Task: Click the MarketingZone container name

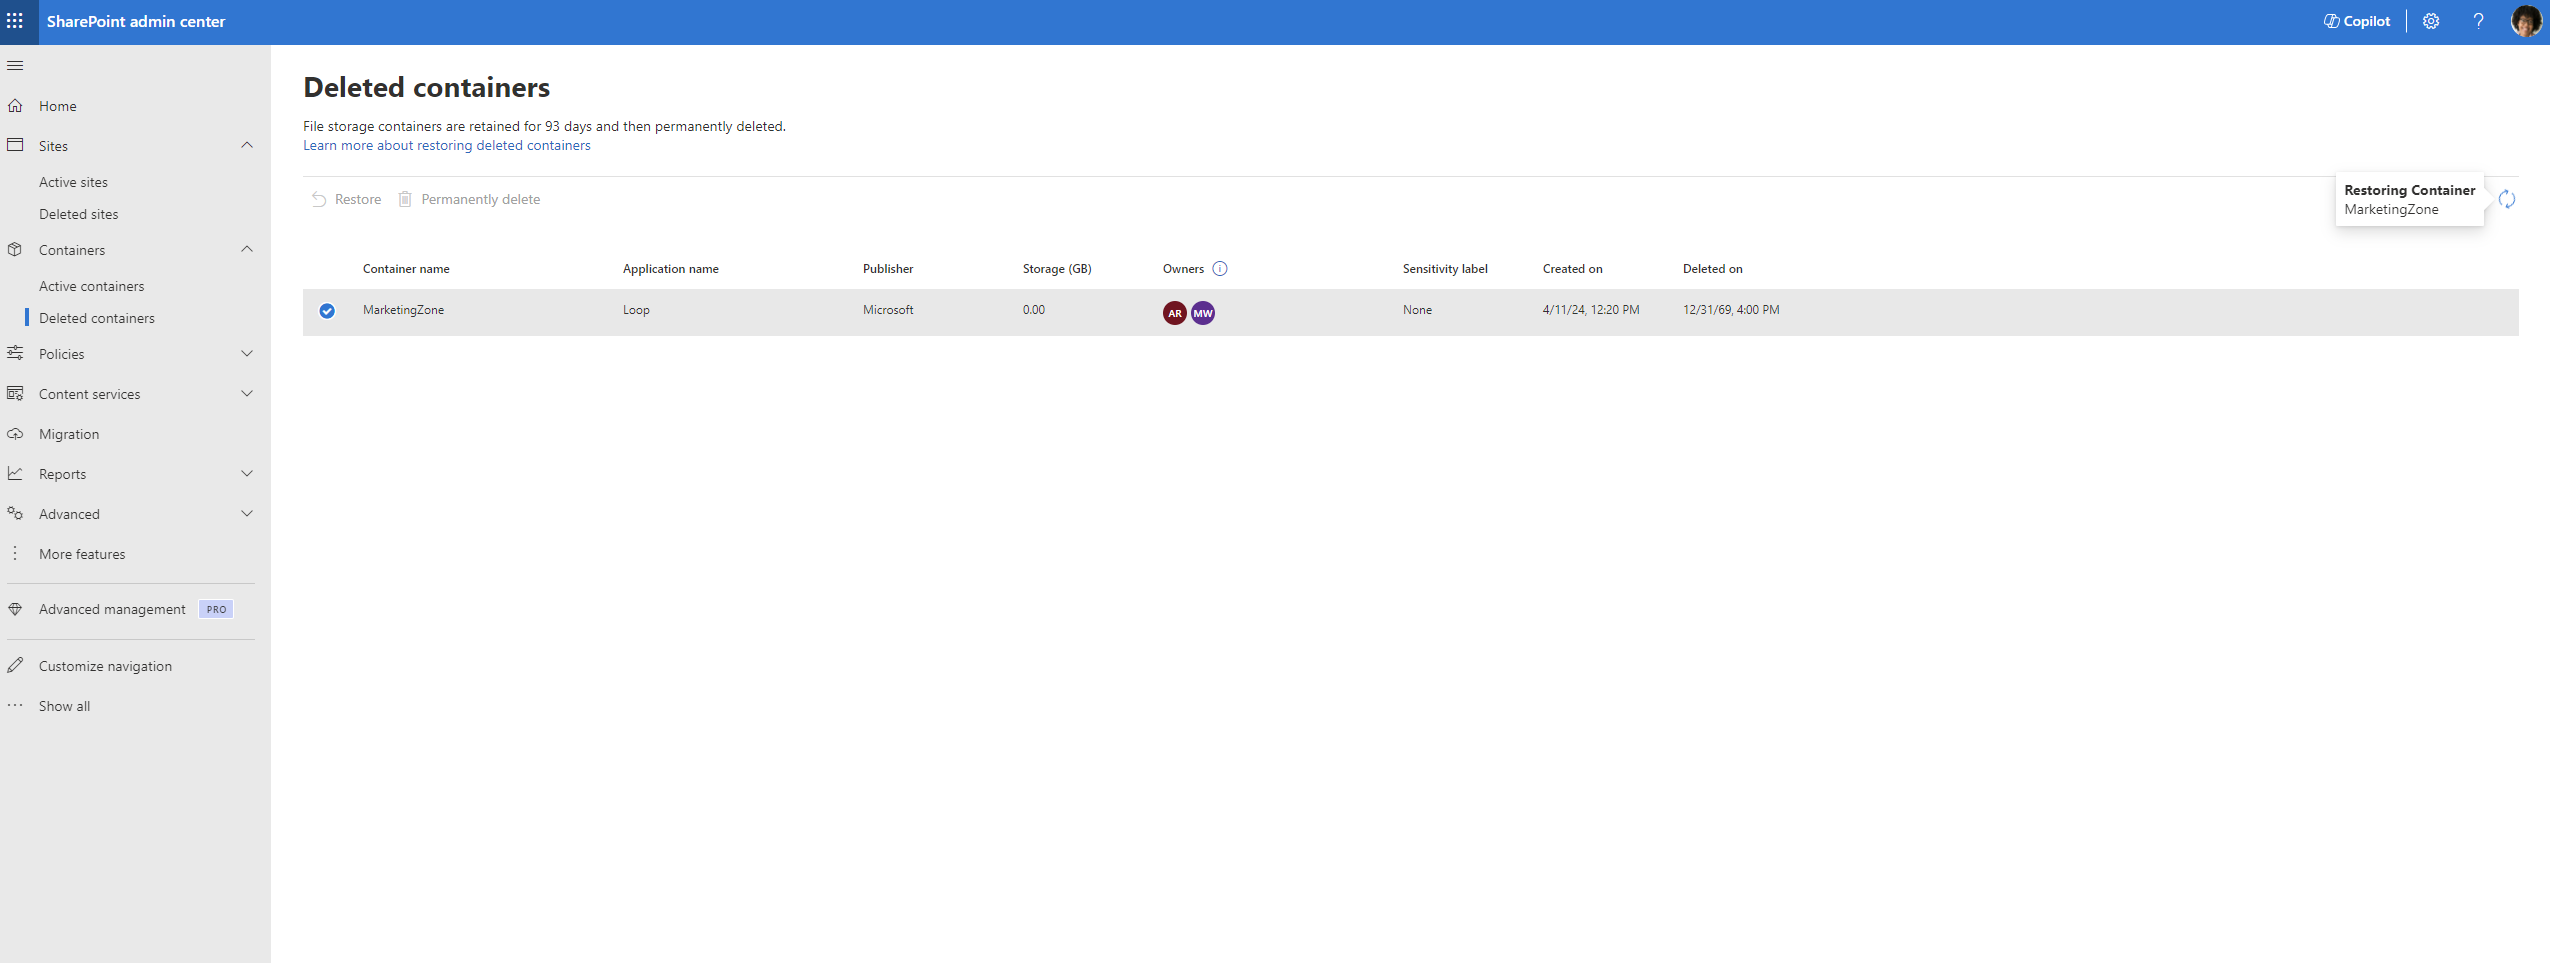Action: tap(403, 310)
